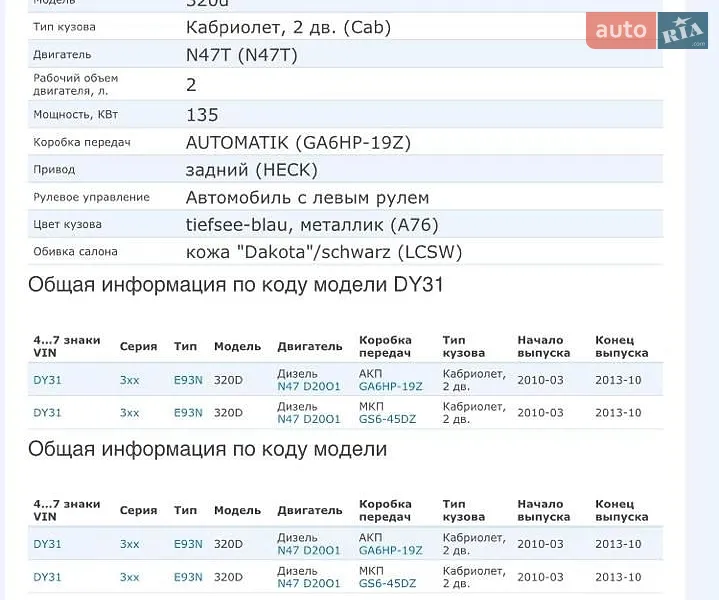Screen dimensions: 719x600
Task: Select the value 'AUTOMATIK (GA6HP-19Z)'
Action: click(298, 143)
